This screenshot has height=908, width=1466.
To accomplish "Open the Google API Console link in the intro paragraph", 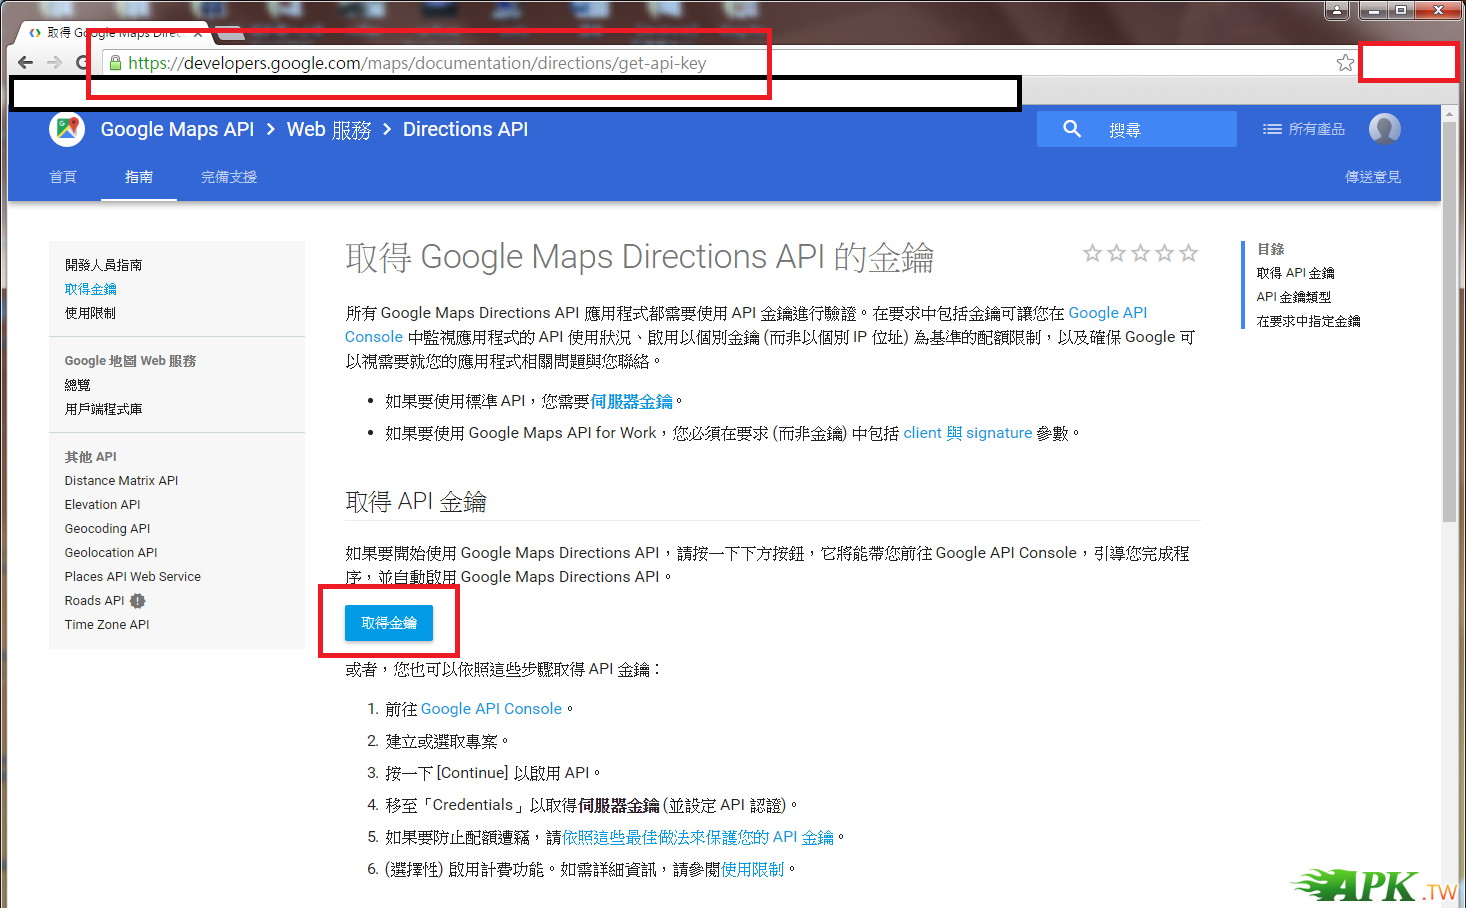I will (x=1108, y=313).
